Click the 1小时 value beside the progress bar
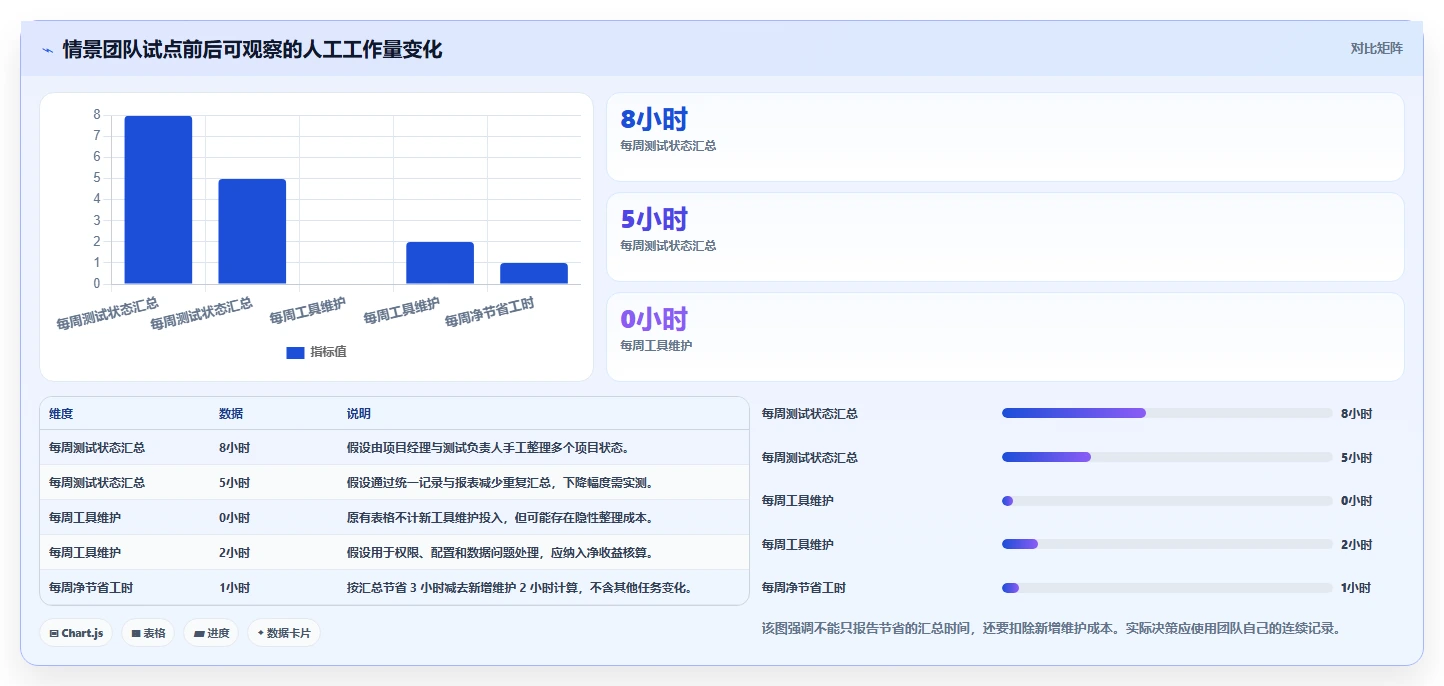Viewport: 1444px width, 686px height. 1357,588
